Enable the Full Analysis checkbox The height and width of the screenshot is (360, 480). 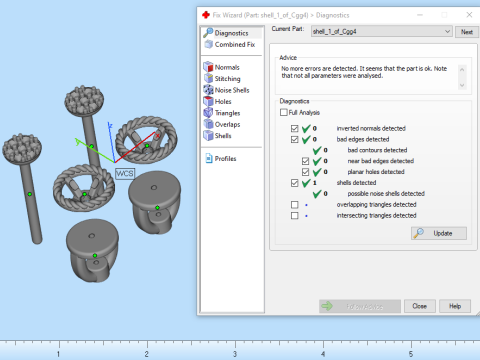[284, 112]
